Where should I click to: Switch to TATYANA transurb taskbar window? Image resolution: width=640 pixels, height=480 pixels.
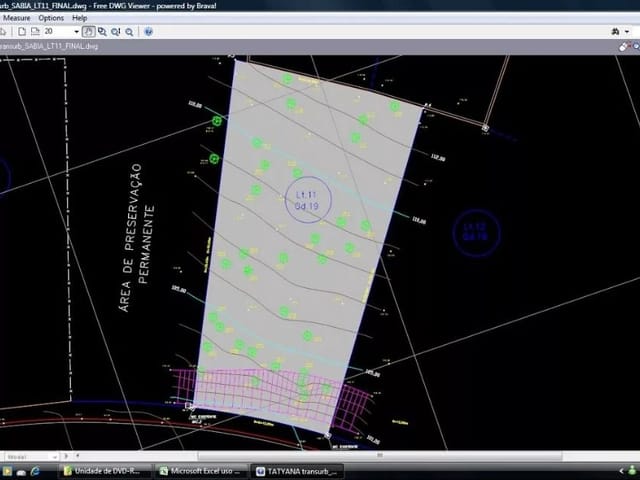(x=297, y=471)
